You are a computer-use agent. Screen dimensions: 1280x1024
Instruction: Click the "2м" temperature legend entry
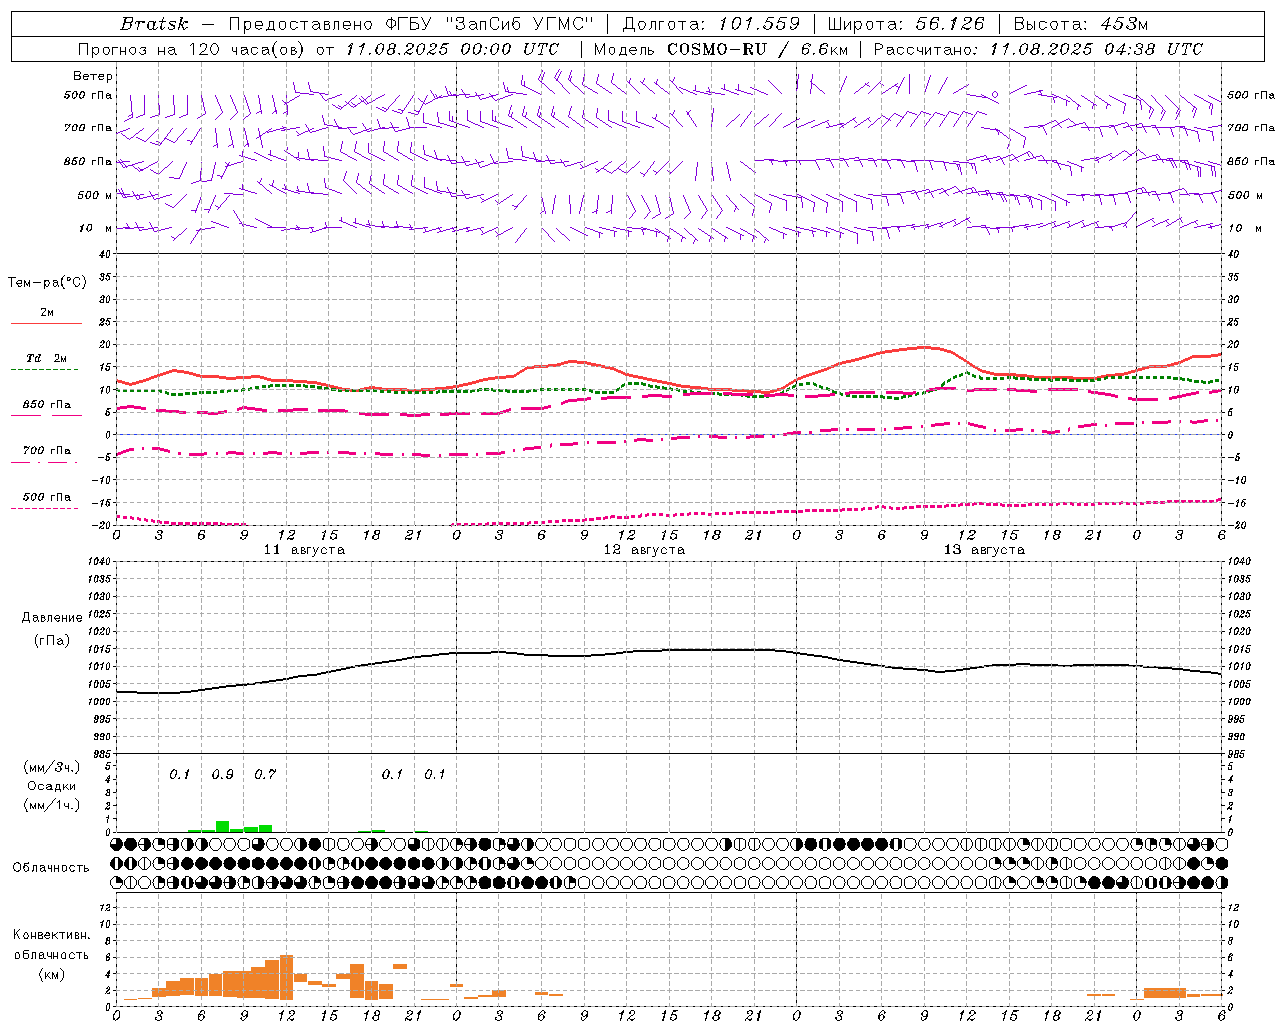47,312
